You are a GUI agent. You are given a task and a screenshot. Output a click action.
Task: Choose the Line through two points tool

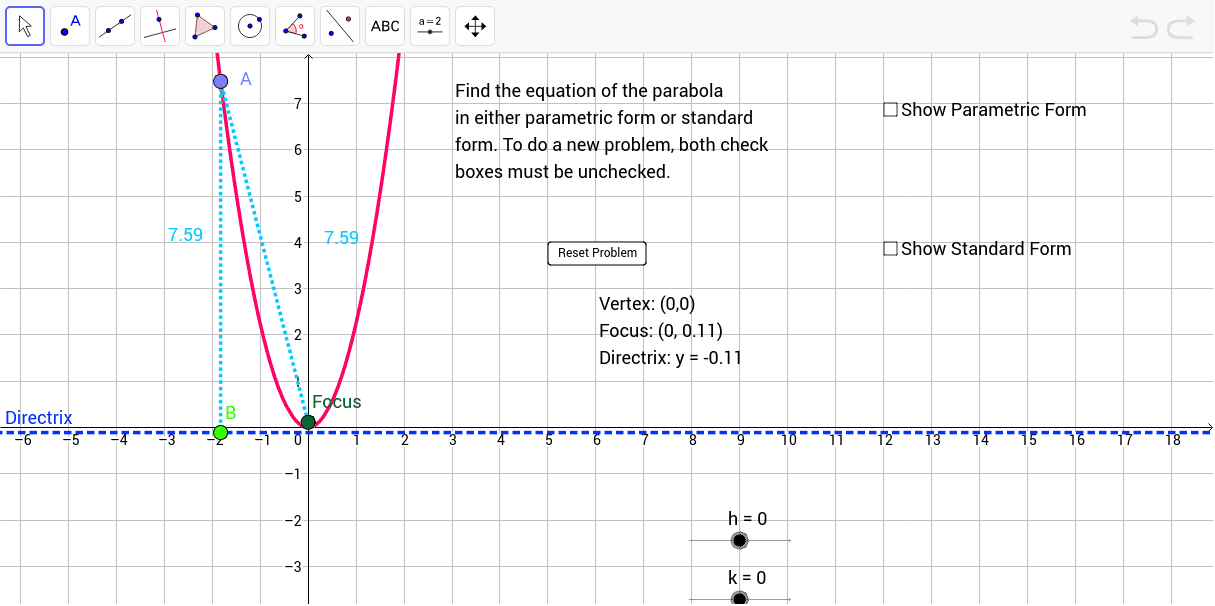115,26
